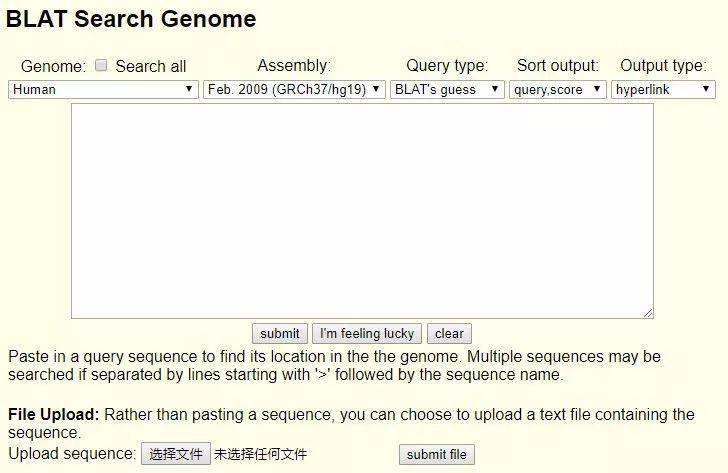
Task: Click the Assembly: label text
Action: [x=294, y=65]
